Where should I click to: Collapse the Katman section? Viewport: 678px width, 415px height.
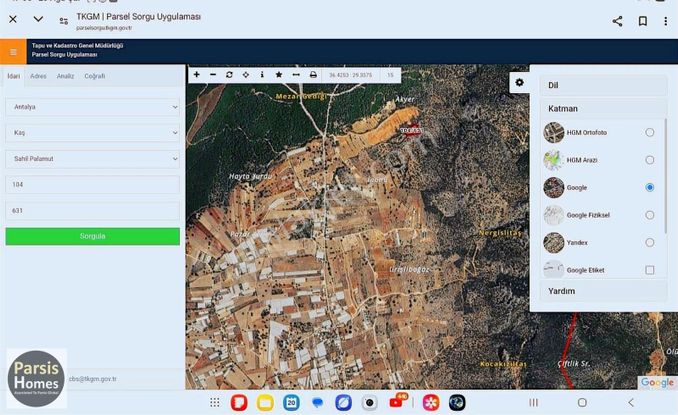point(604,109)
